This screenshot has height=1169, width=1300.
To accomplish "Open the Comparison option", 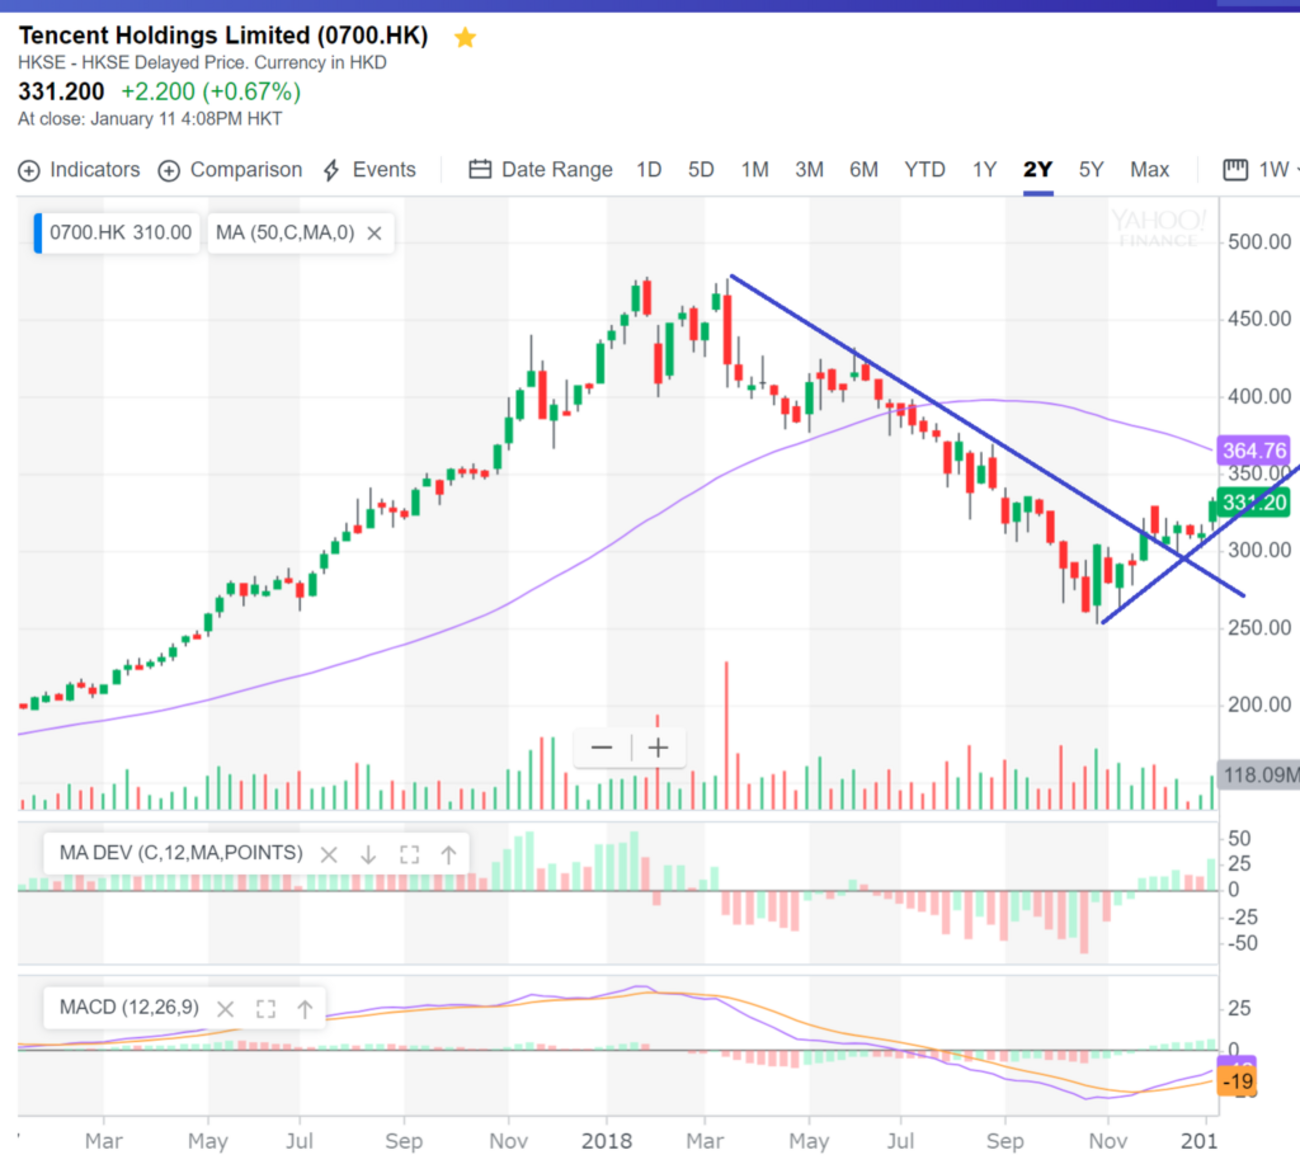I will click(230, 170).
